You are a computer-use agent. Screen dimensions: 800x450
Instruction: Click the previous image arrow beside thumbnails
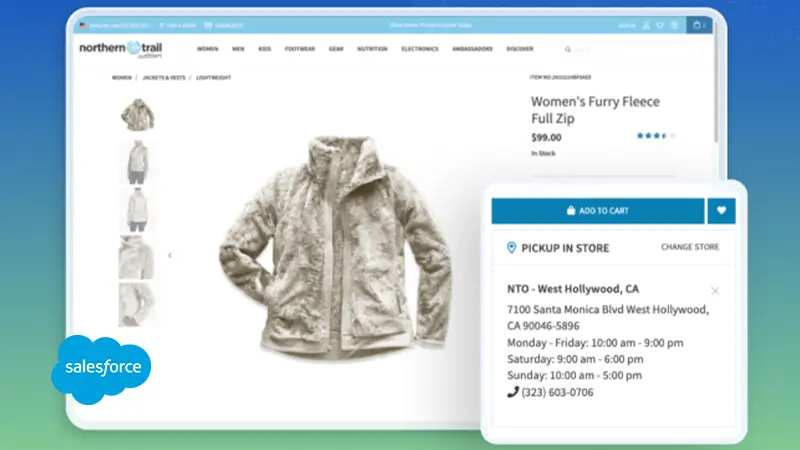169,255
